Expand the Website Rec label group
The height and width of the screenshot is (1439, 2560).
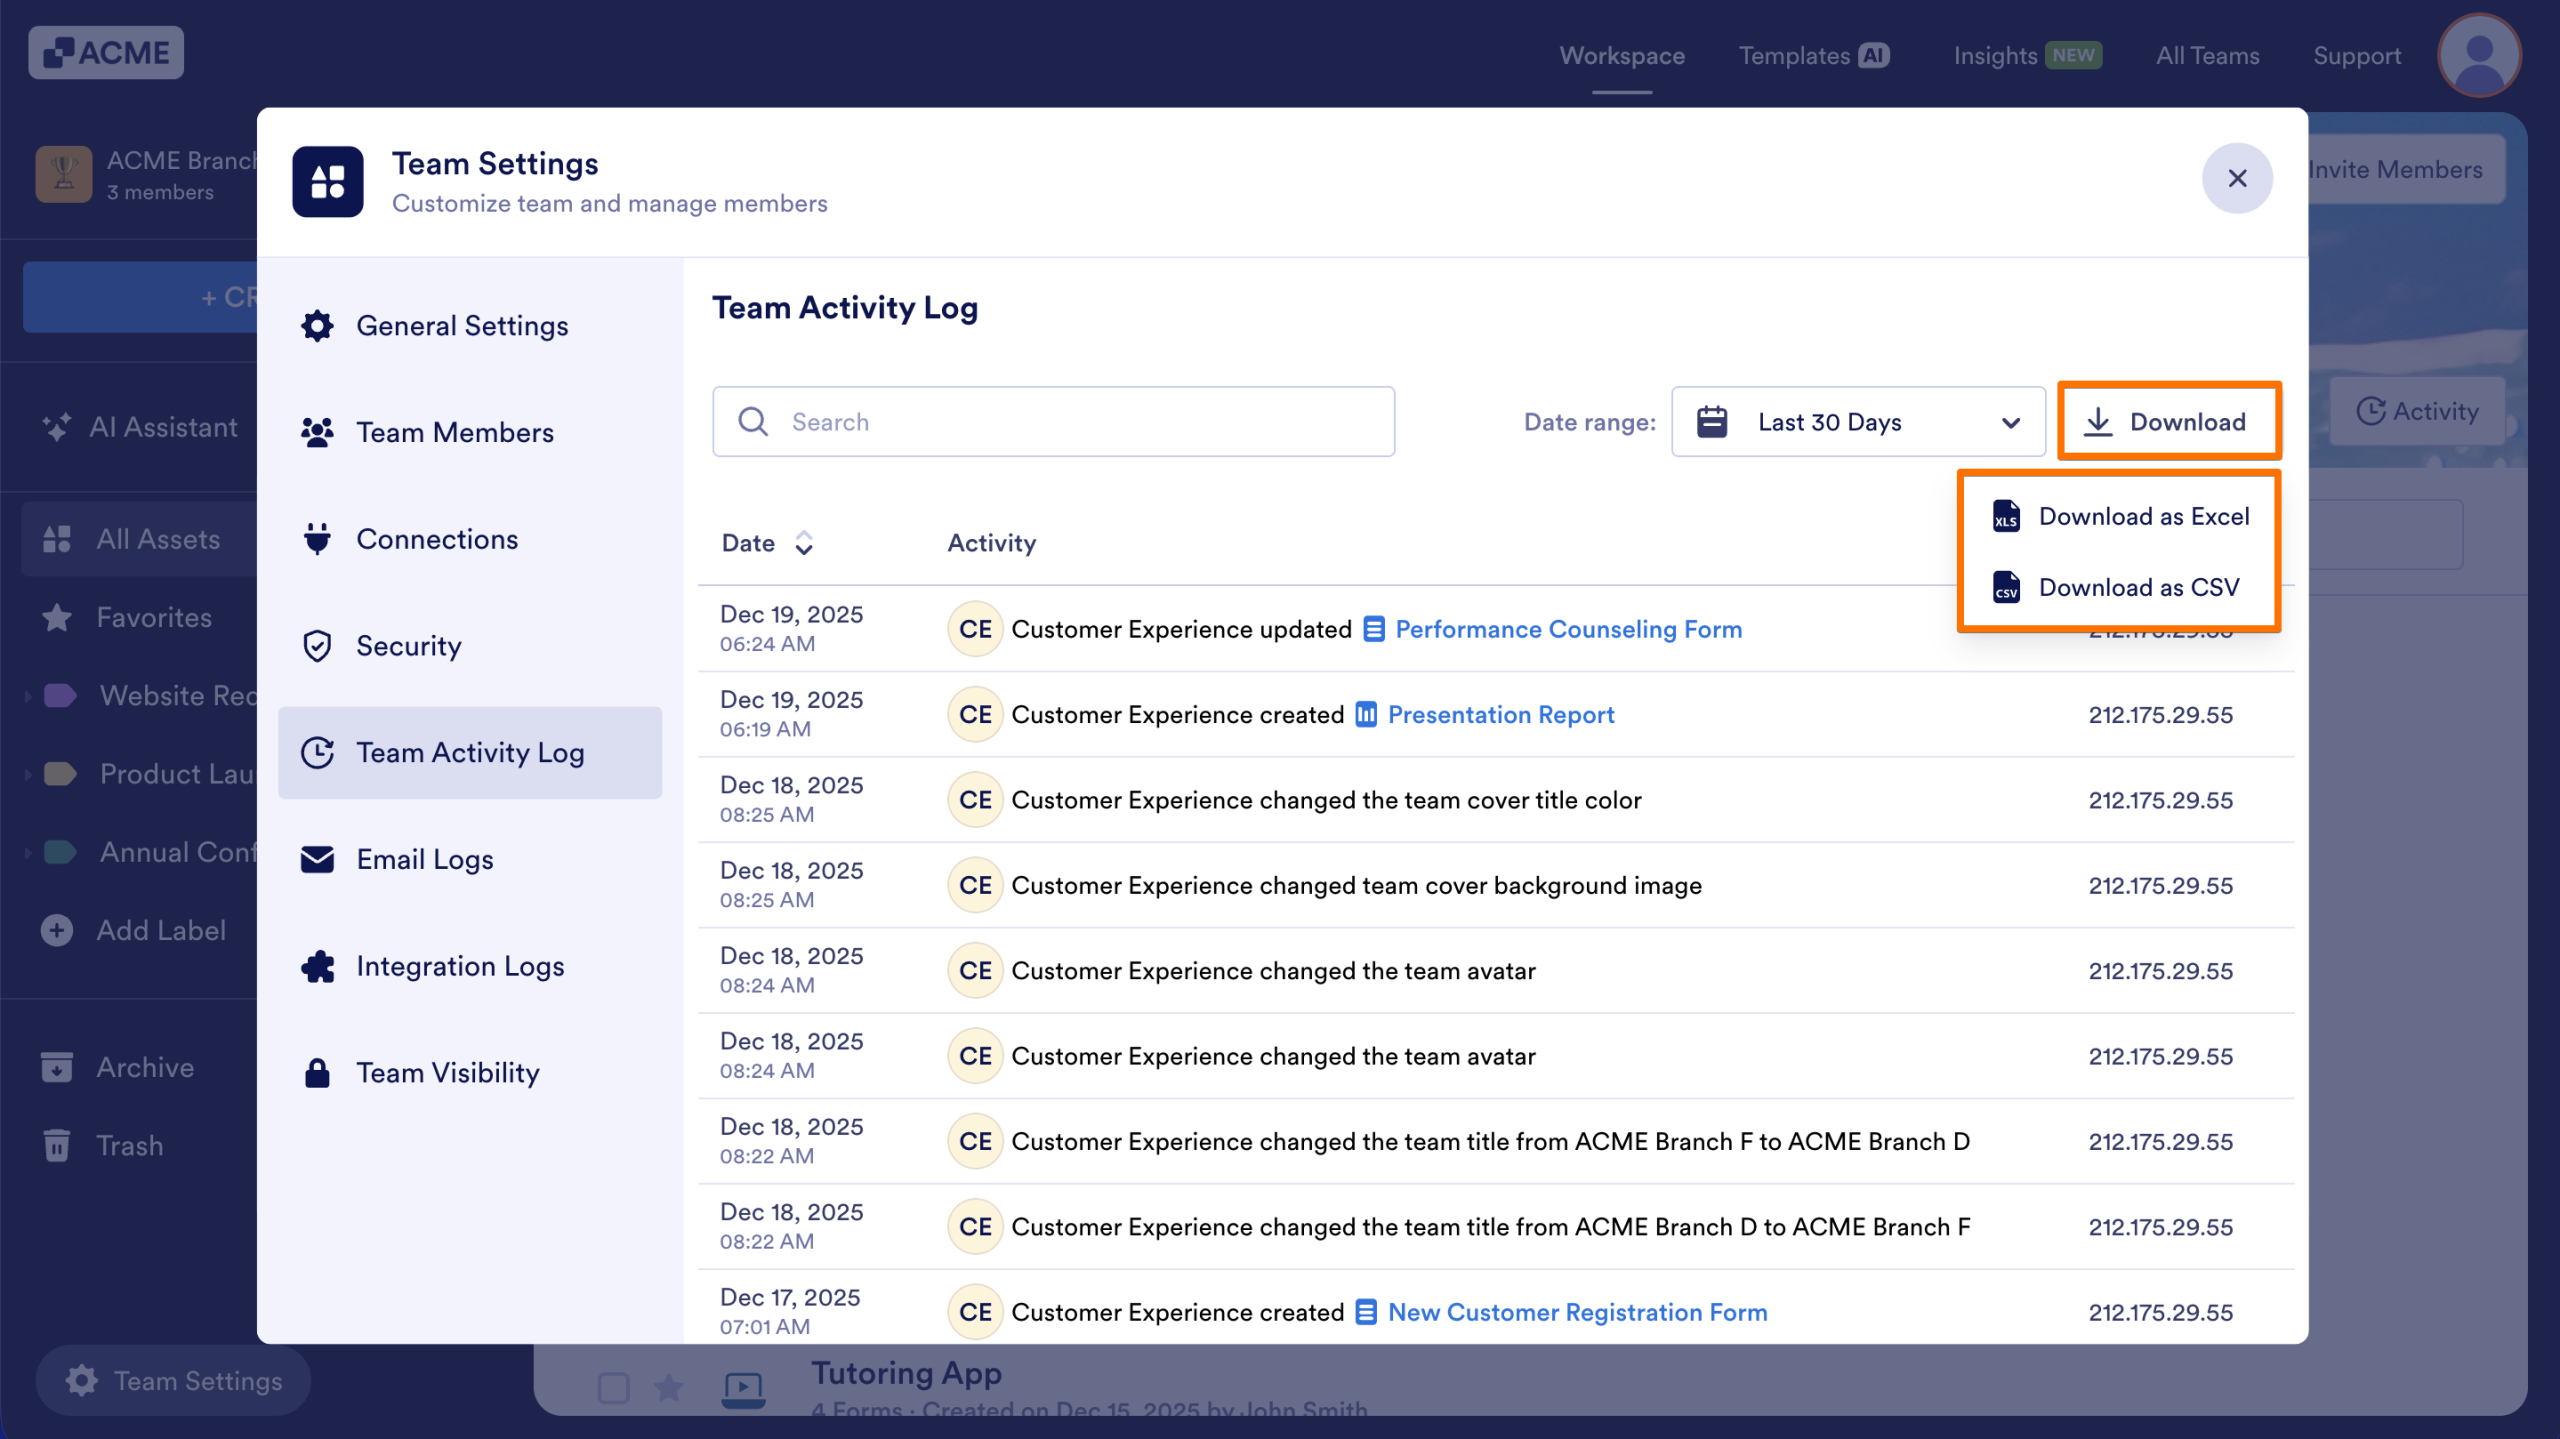[x=27, y=695]
